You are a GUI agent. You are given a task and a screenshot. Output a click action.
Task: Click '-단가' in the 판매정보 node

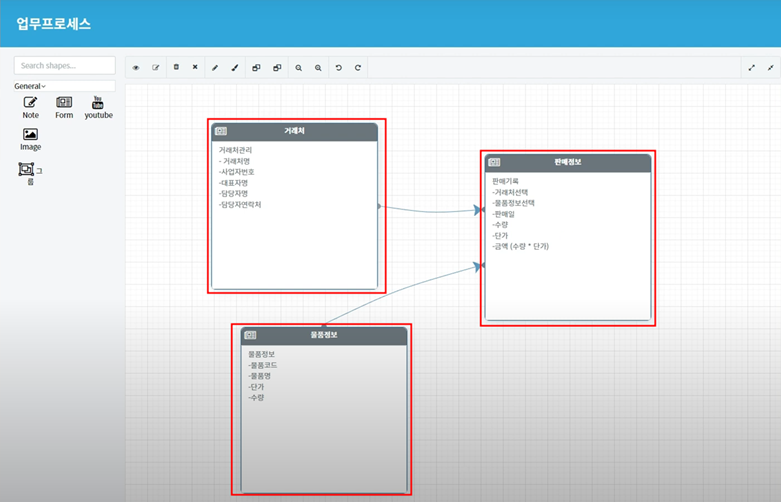click(501, 236)
